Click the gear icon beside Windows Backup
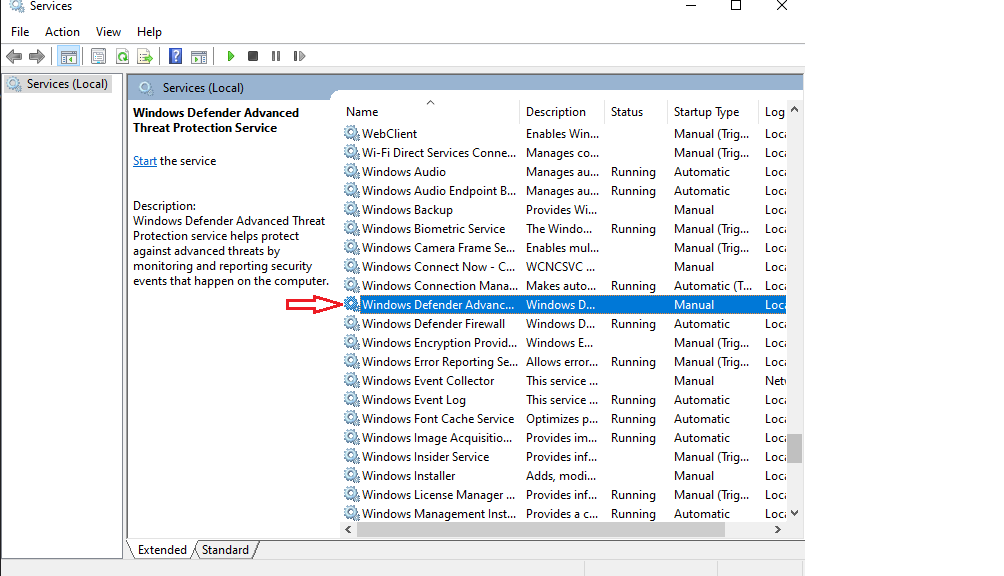1004x576 pixels. 352,209
